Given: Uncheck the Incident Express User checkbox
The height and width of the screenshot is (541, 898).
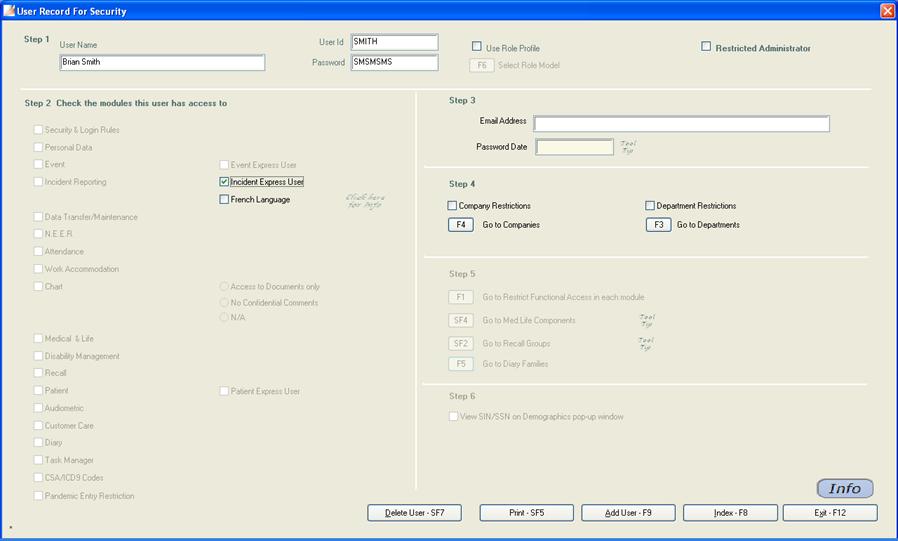Looking at the screenshot, I should pyautogui.click(x=224, y=182).
